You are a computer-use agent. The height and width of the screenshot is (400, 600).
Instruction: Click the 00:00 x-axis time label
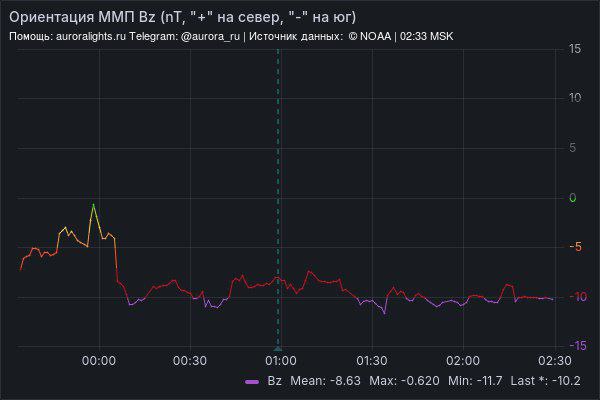point(99,361)
